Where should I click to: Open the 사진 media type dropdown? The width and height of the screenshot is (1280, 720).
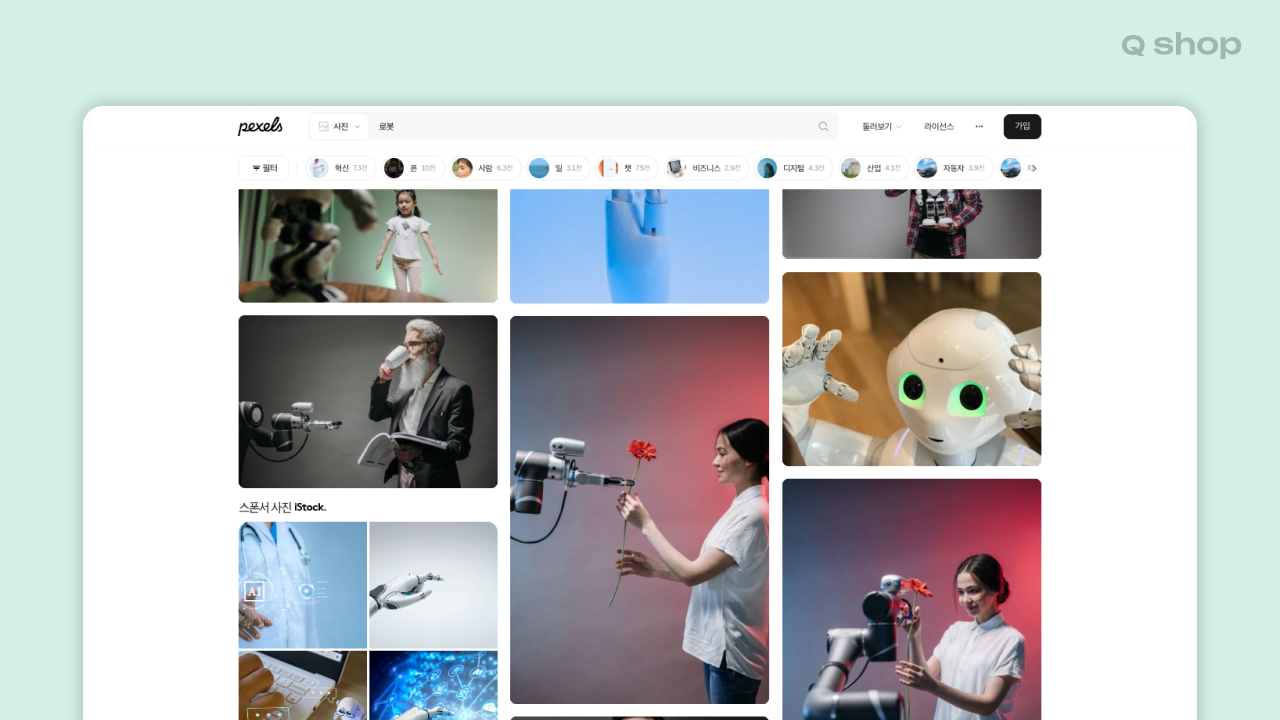[339, 127]
